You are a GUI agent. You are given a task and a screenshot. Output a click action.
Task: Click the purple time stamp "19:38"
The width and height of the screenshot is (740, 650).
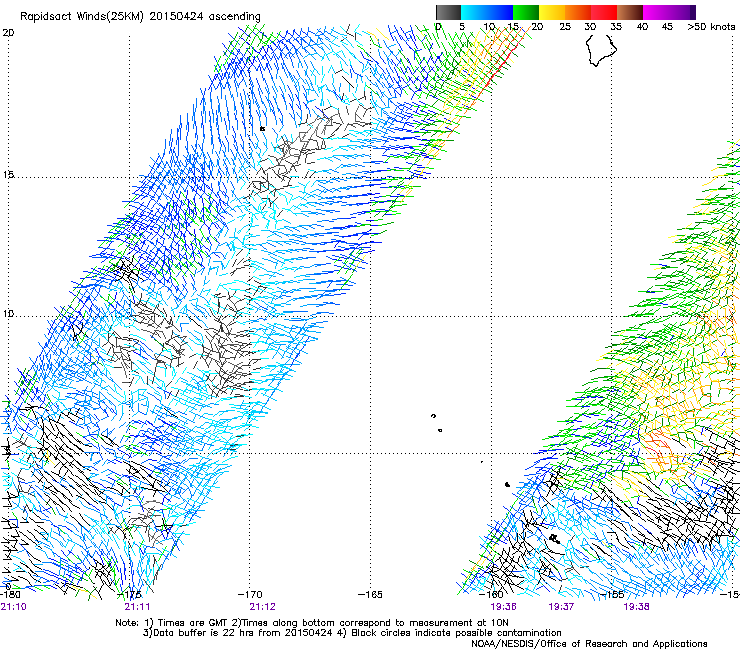coord(636,607)
